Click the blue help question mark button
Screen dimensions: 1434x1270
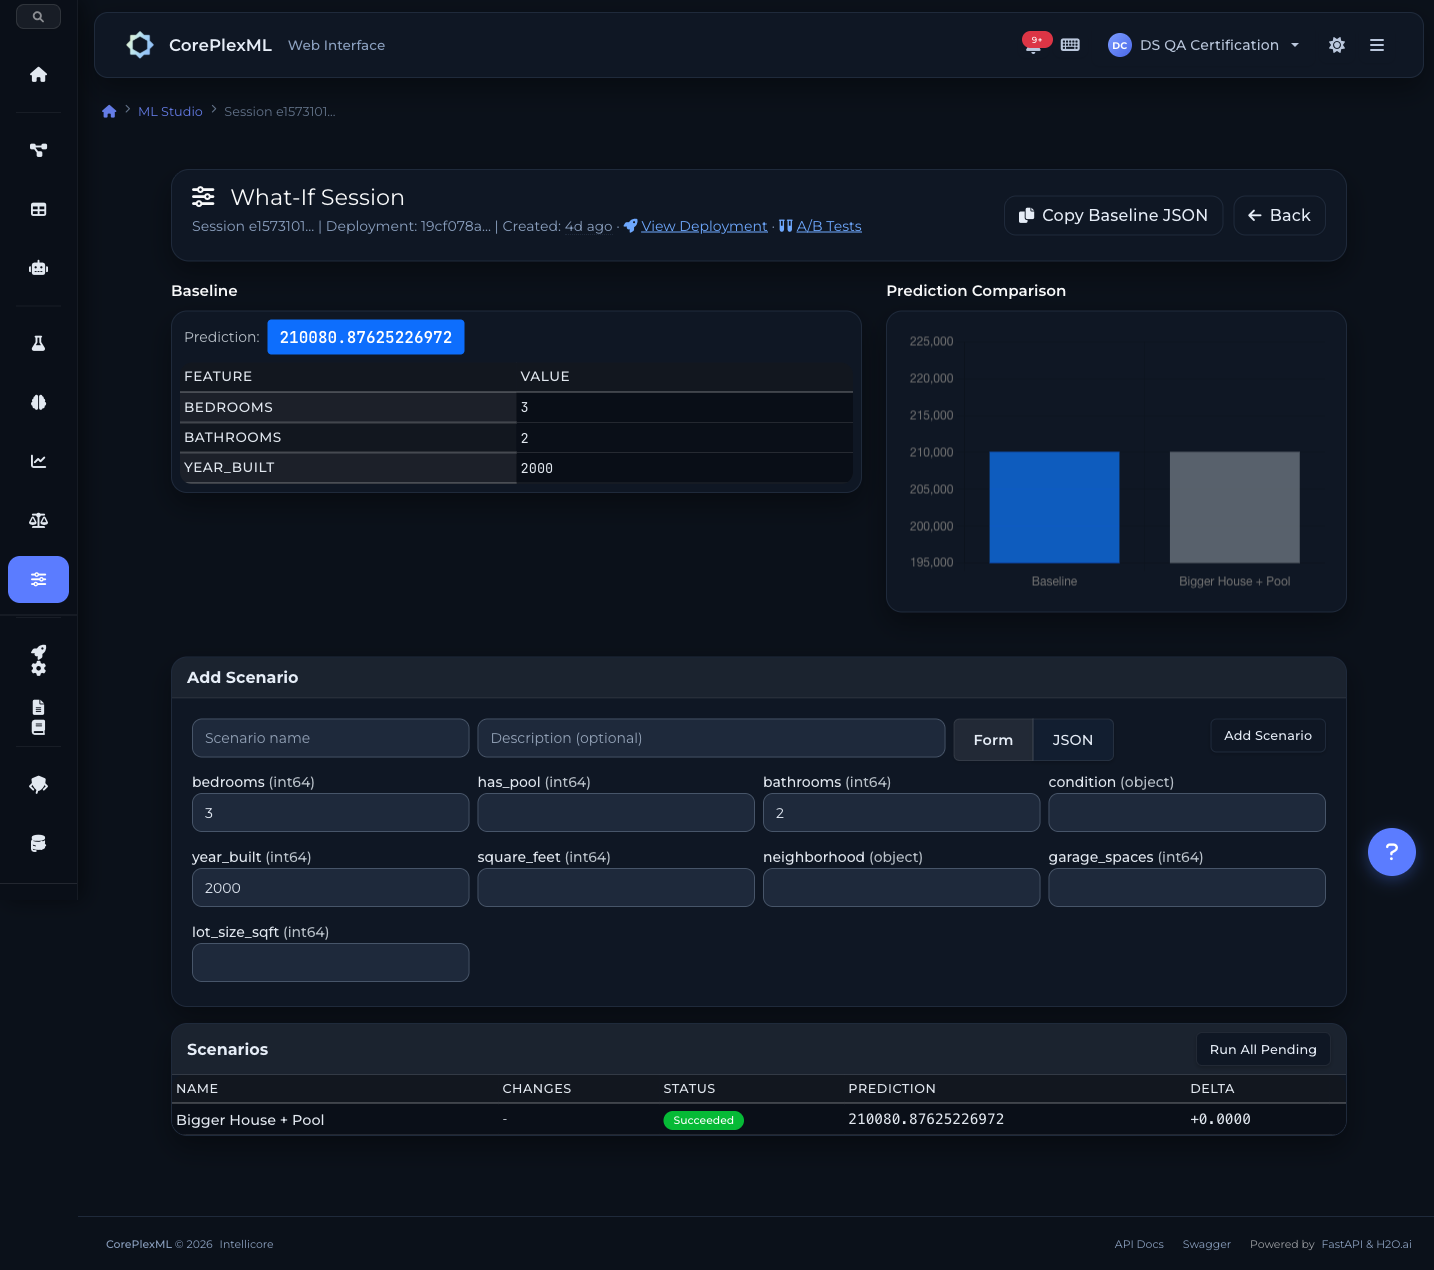tap(1391, 852)
